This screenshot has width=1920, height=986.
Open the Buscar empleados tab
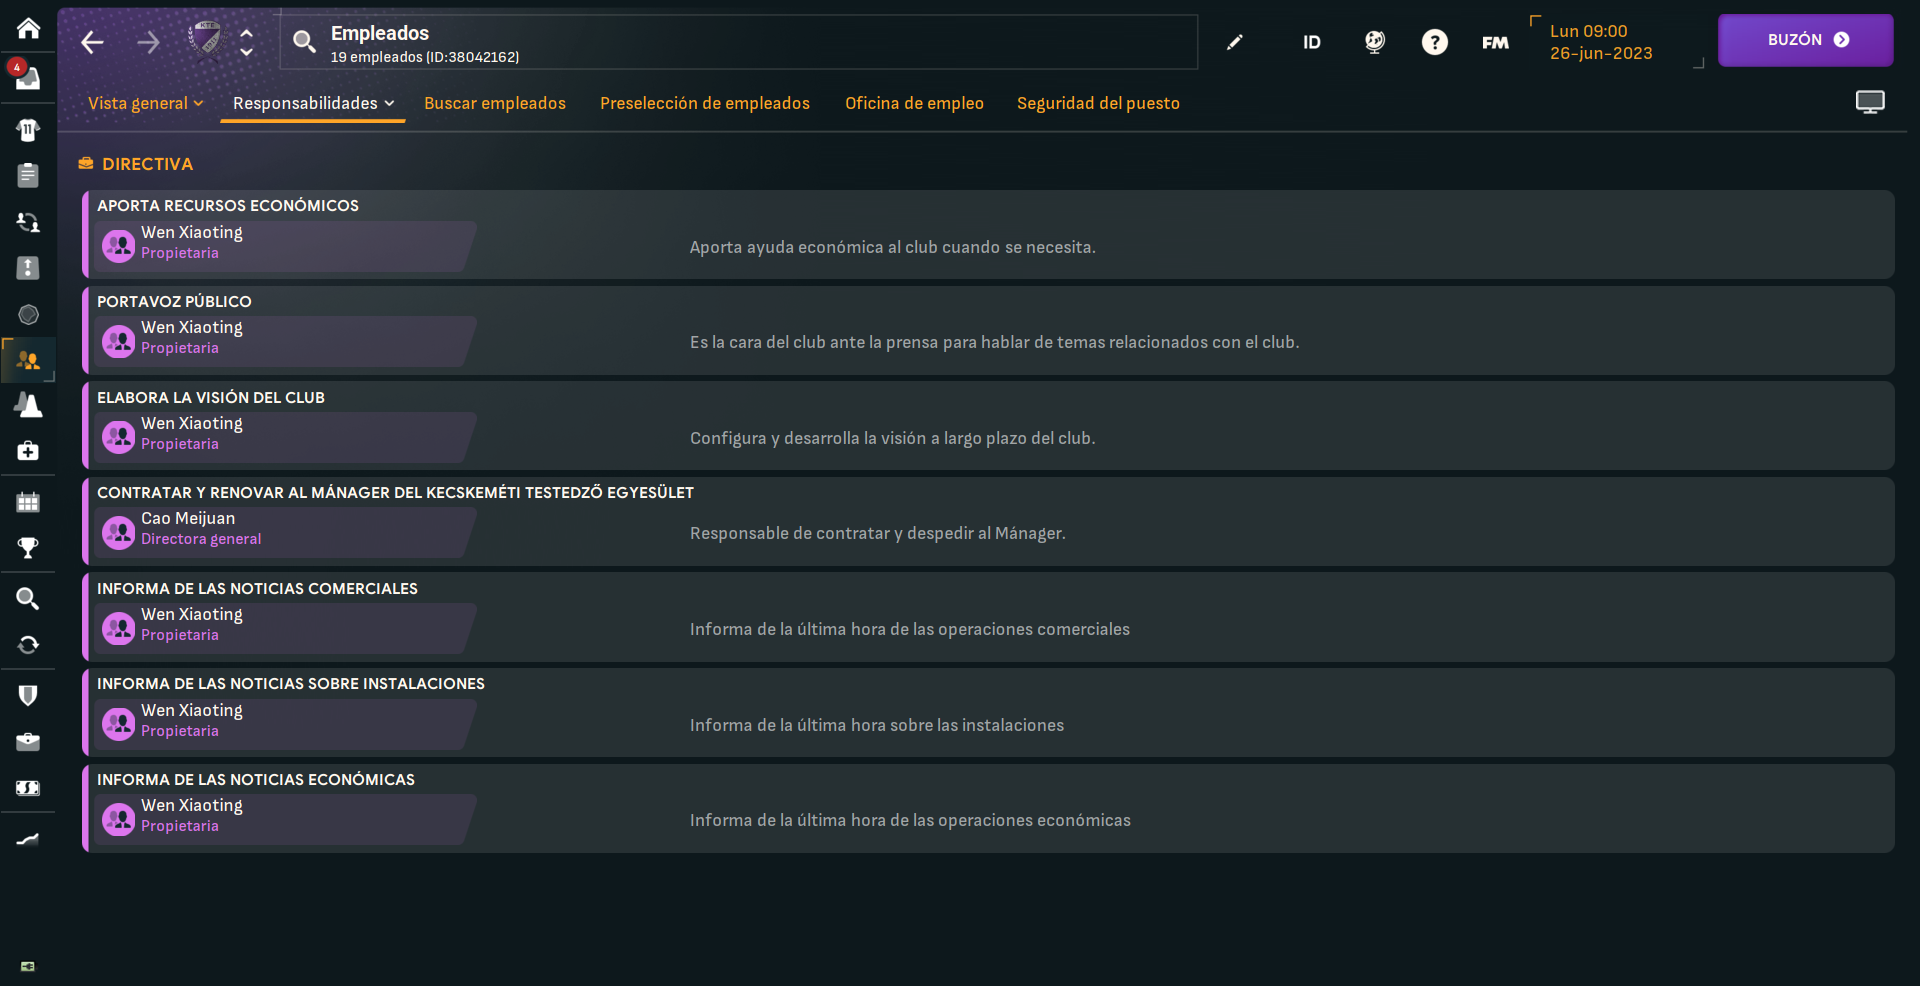click(x=495, y=103)
